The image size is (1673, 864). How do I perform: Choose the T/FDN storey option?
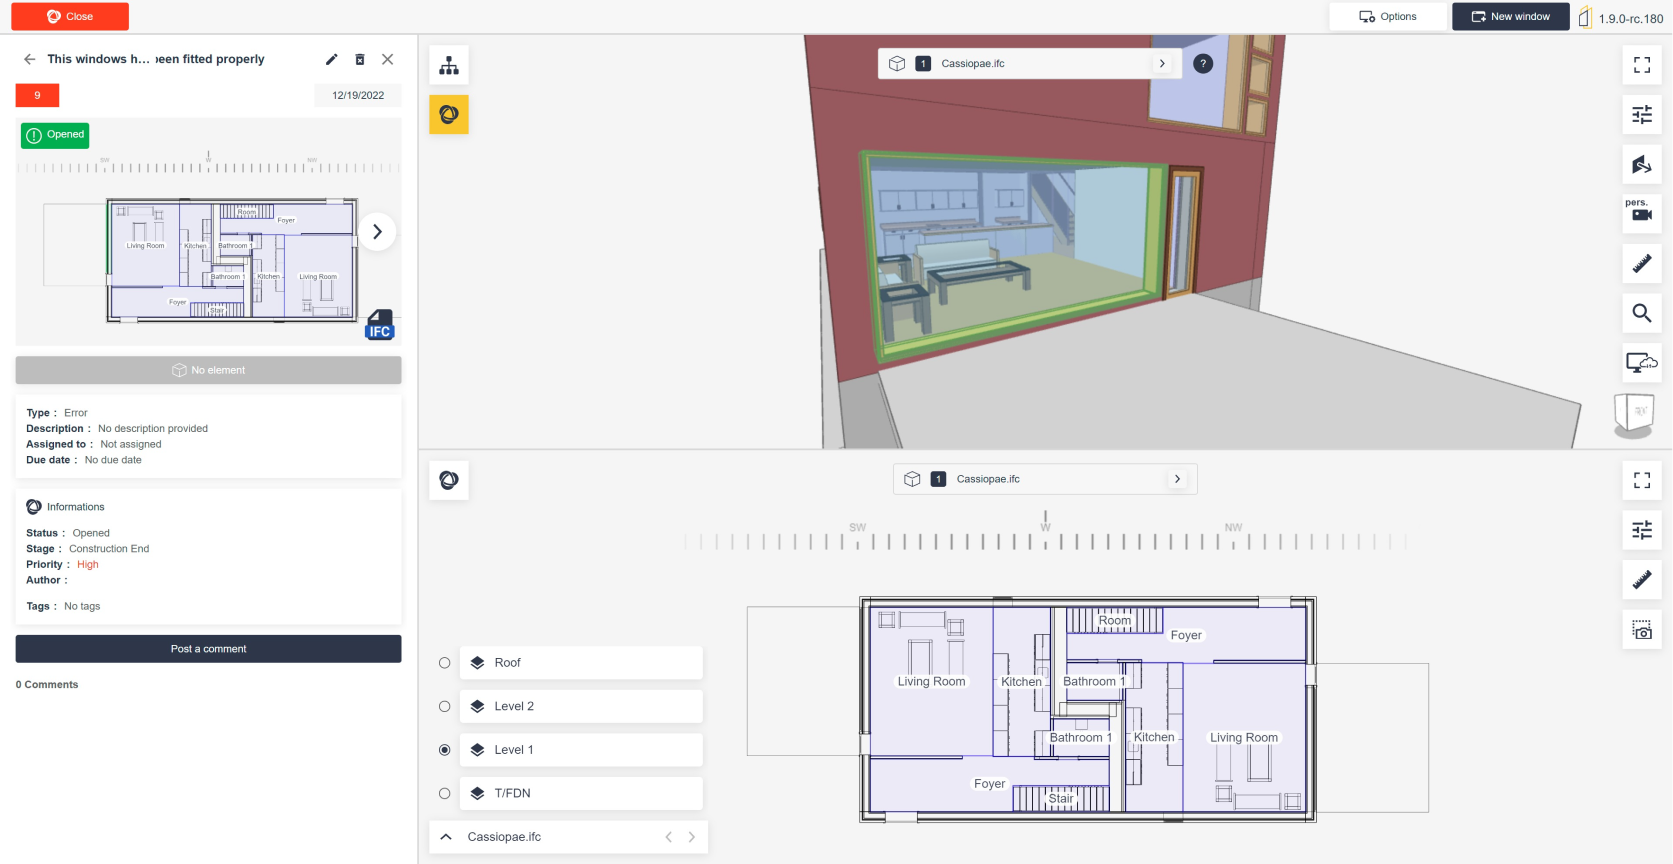pos(445,794)
